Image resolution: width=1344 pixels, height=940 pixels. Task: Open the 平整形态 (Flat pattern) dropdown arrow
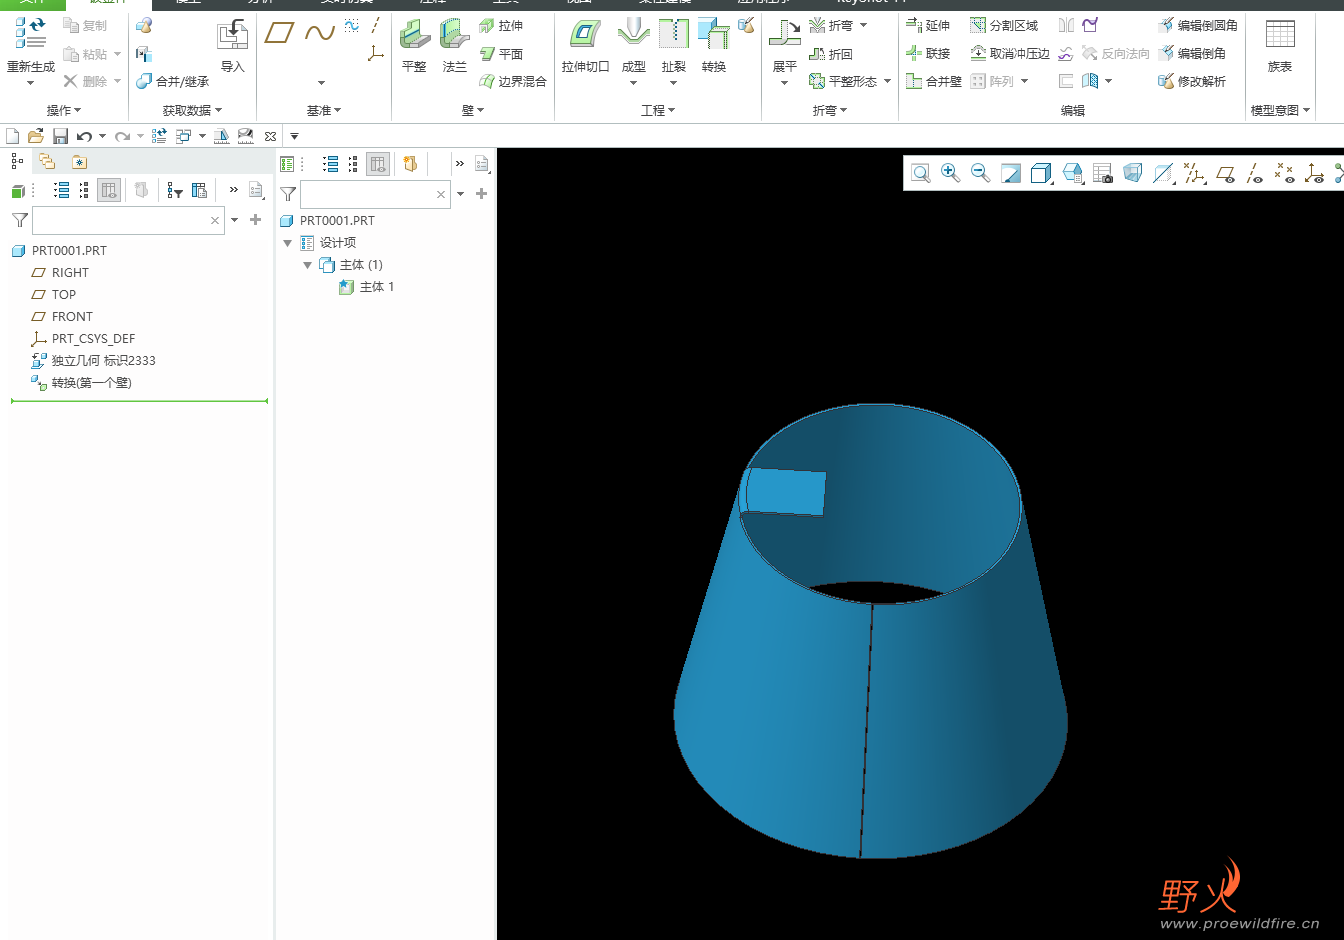(888, 81)
